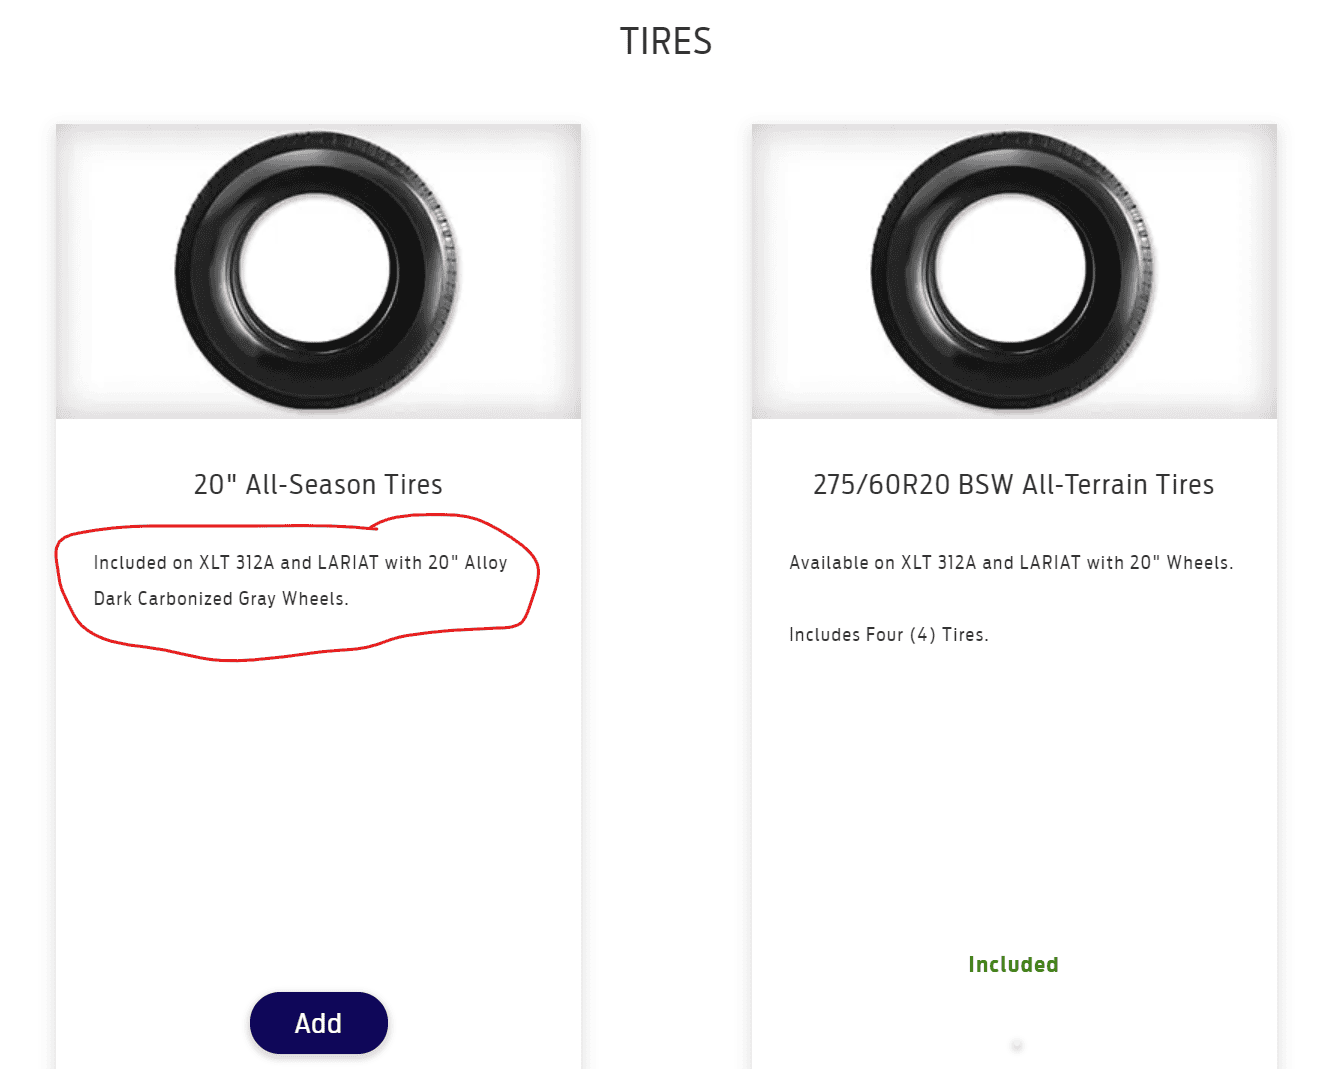The width and height of the screenshot is (1324, 1069).
Task: Click the TIRES section heading
Action: click(x=665, y=42)
